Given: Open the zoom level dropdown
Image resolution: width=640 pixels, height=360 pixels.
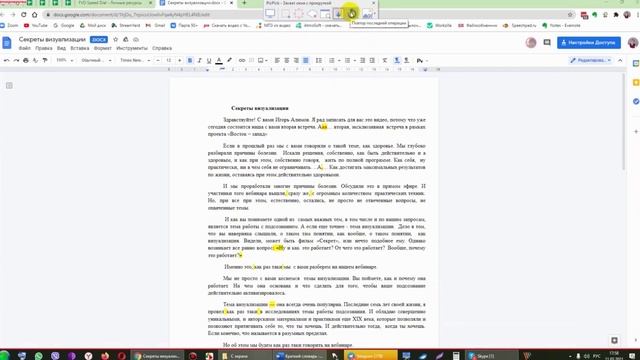Looking at the screenshot, I should click(64, 60).
